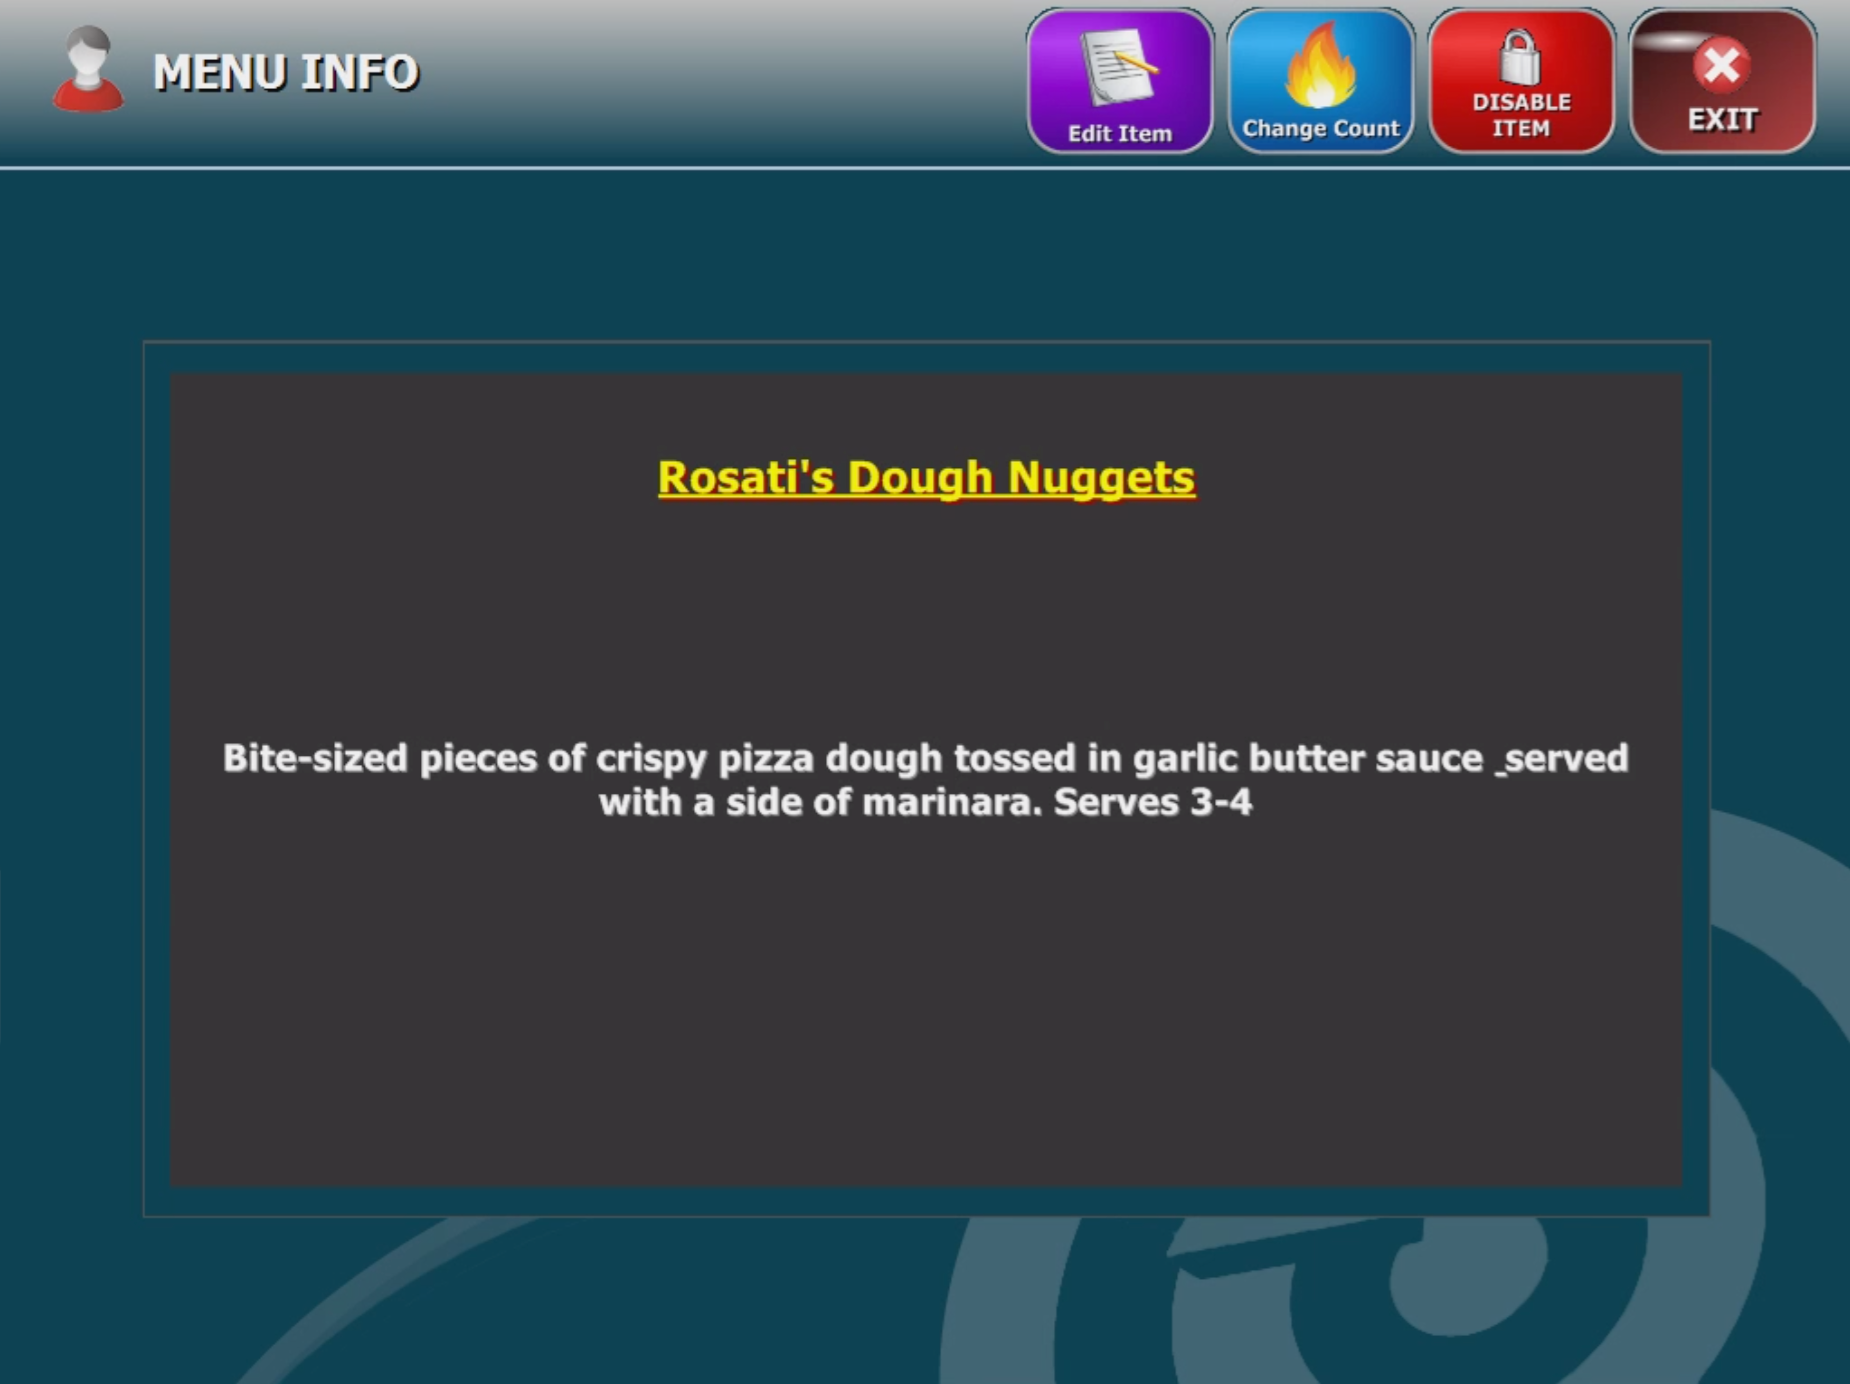
Task: Click the Change Count flame button
Action: 1320,81
